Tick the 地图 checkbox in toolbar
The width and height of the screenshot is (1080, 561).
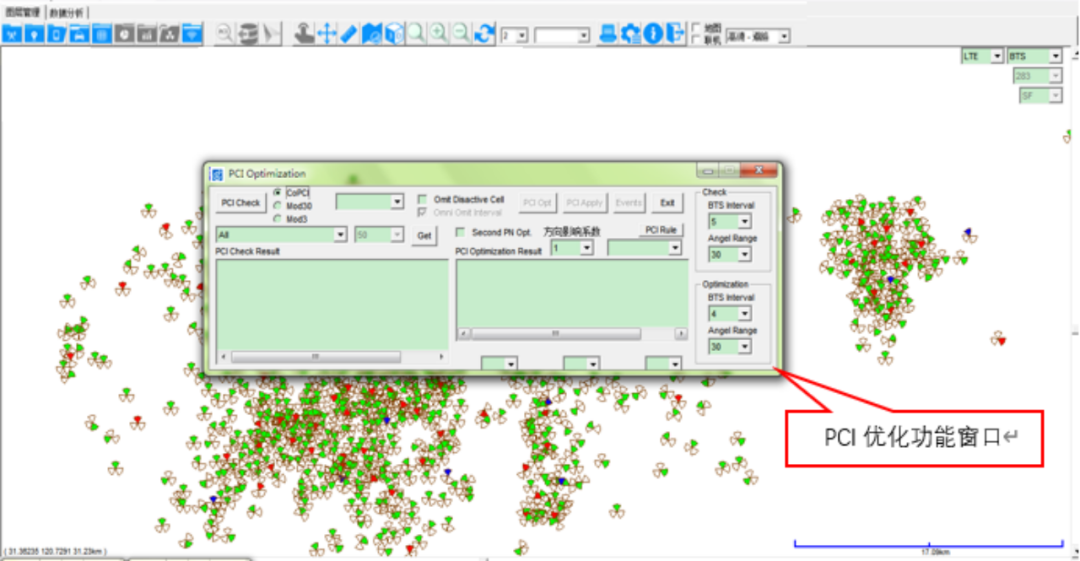tap(696, 28)
